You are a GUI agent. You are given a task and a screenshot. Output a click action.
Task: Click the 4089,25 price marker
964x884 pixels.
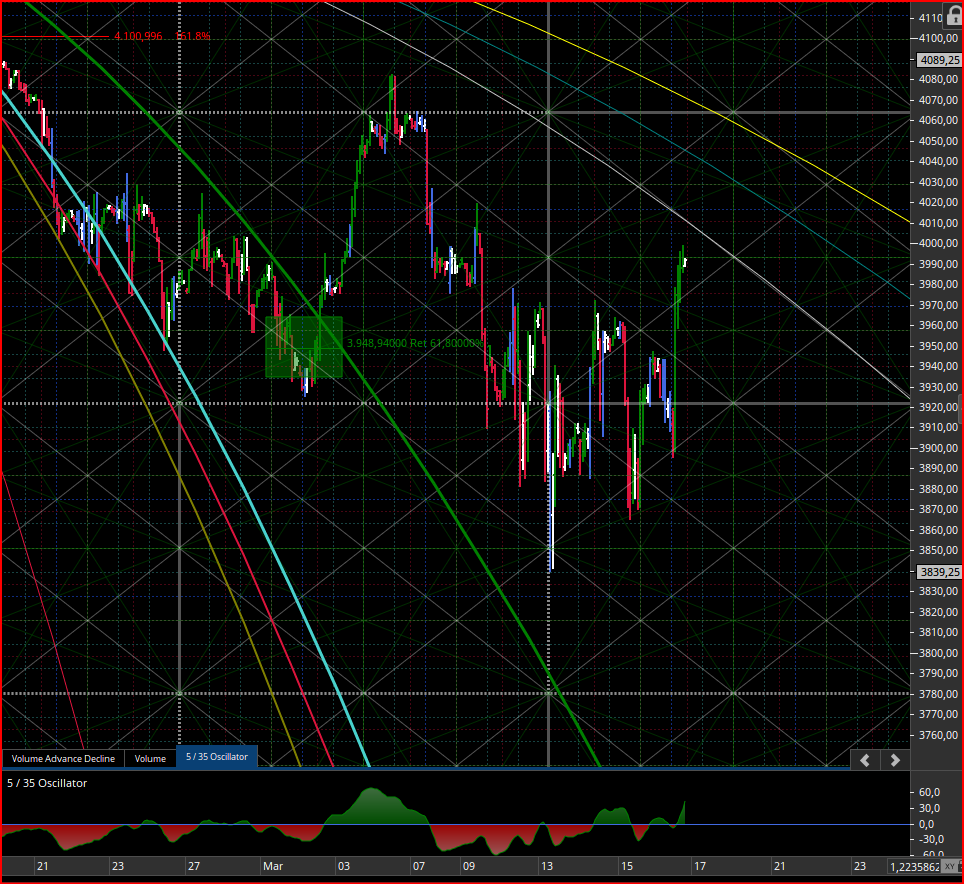pos(939,60)
